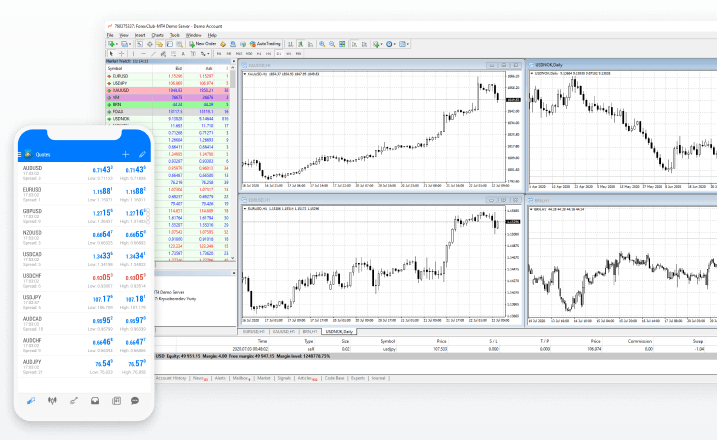
Task: Select the Cursor arrow tool
Action: (x=111, y=54)
